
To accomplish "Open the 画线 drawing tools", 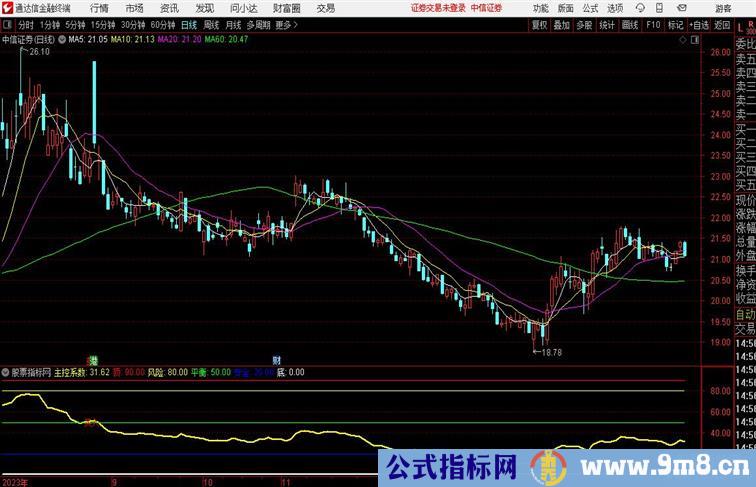I will [x=630, y=24].
